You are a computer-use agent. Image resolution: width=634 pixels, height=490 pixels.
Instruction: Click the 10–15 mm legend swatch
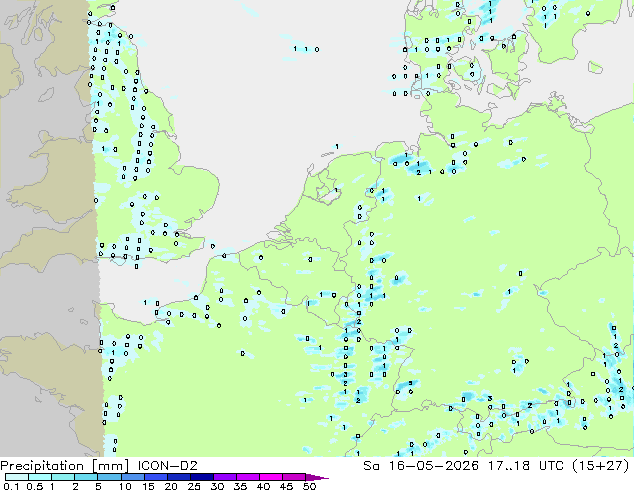[x=132, y=477]
